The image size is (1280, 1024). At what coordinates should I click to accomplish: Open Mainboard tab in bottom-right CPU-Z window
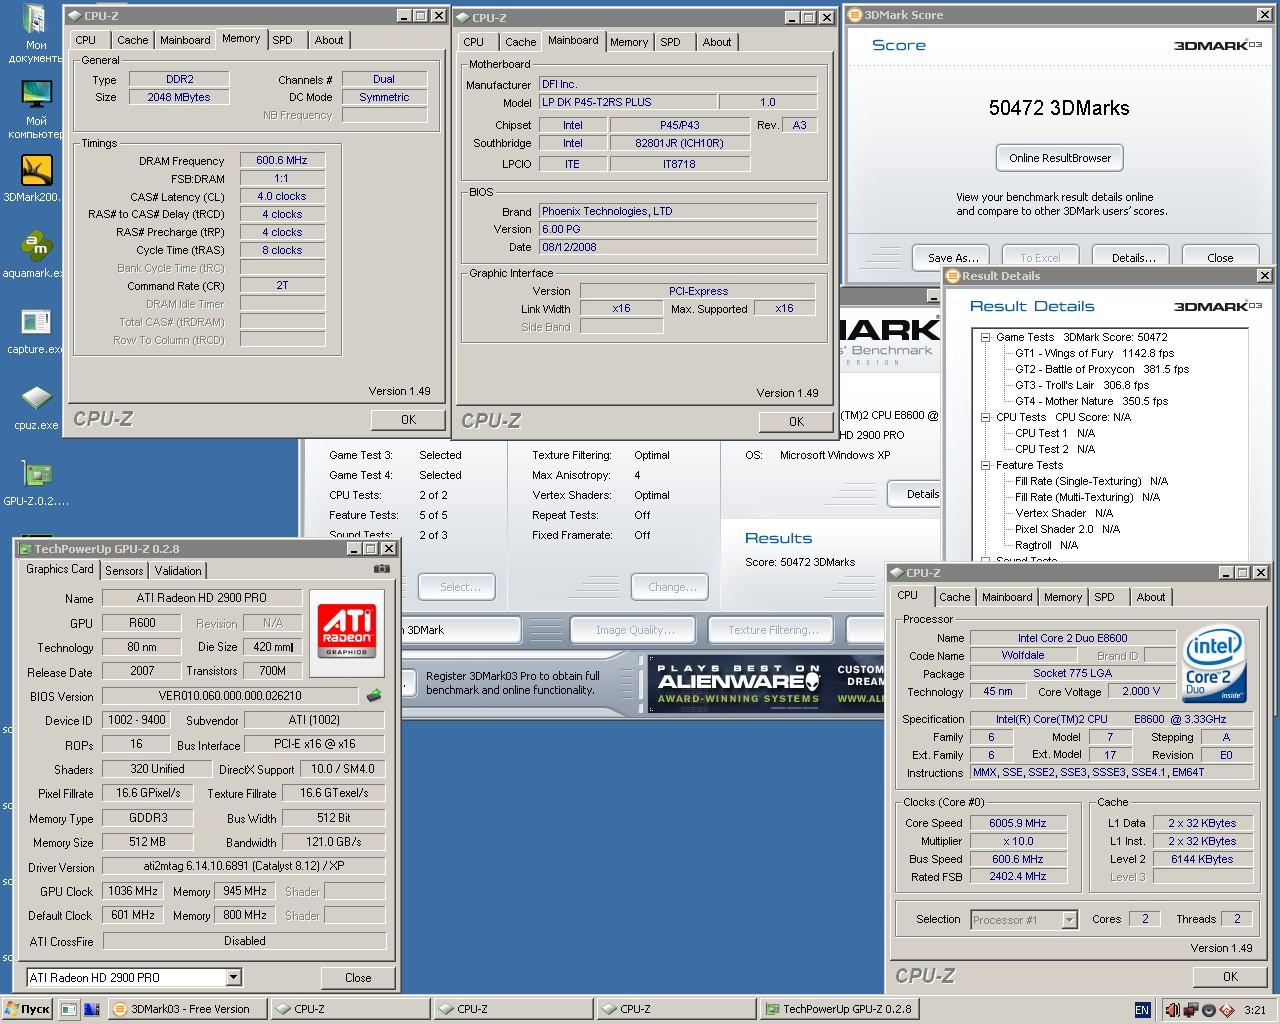(1007, 597)
